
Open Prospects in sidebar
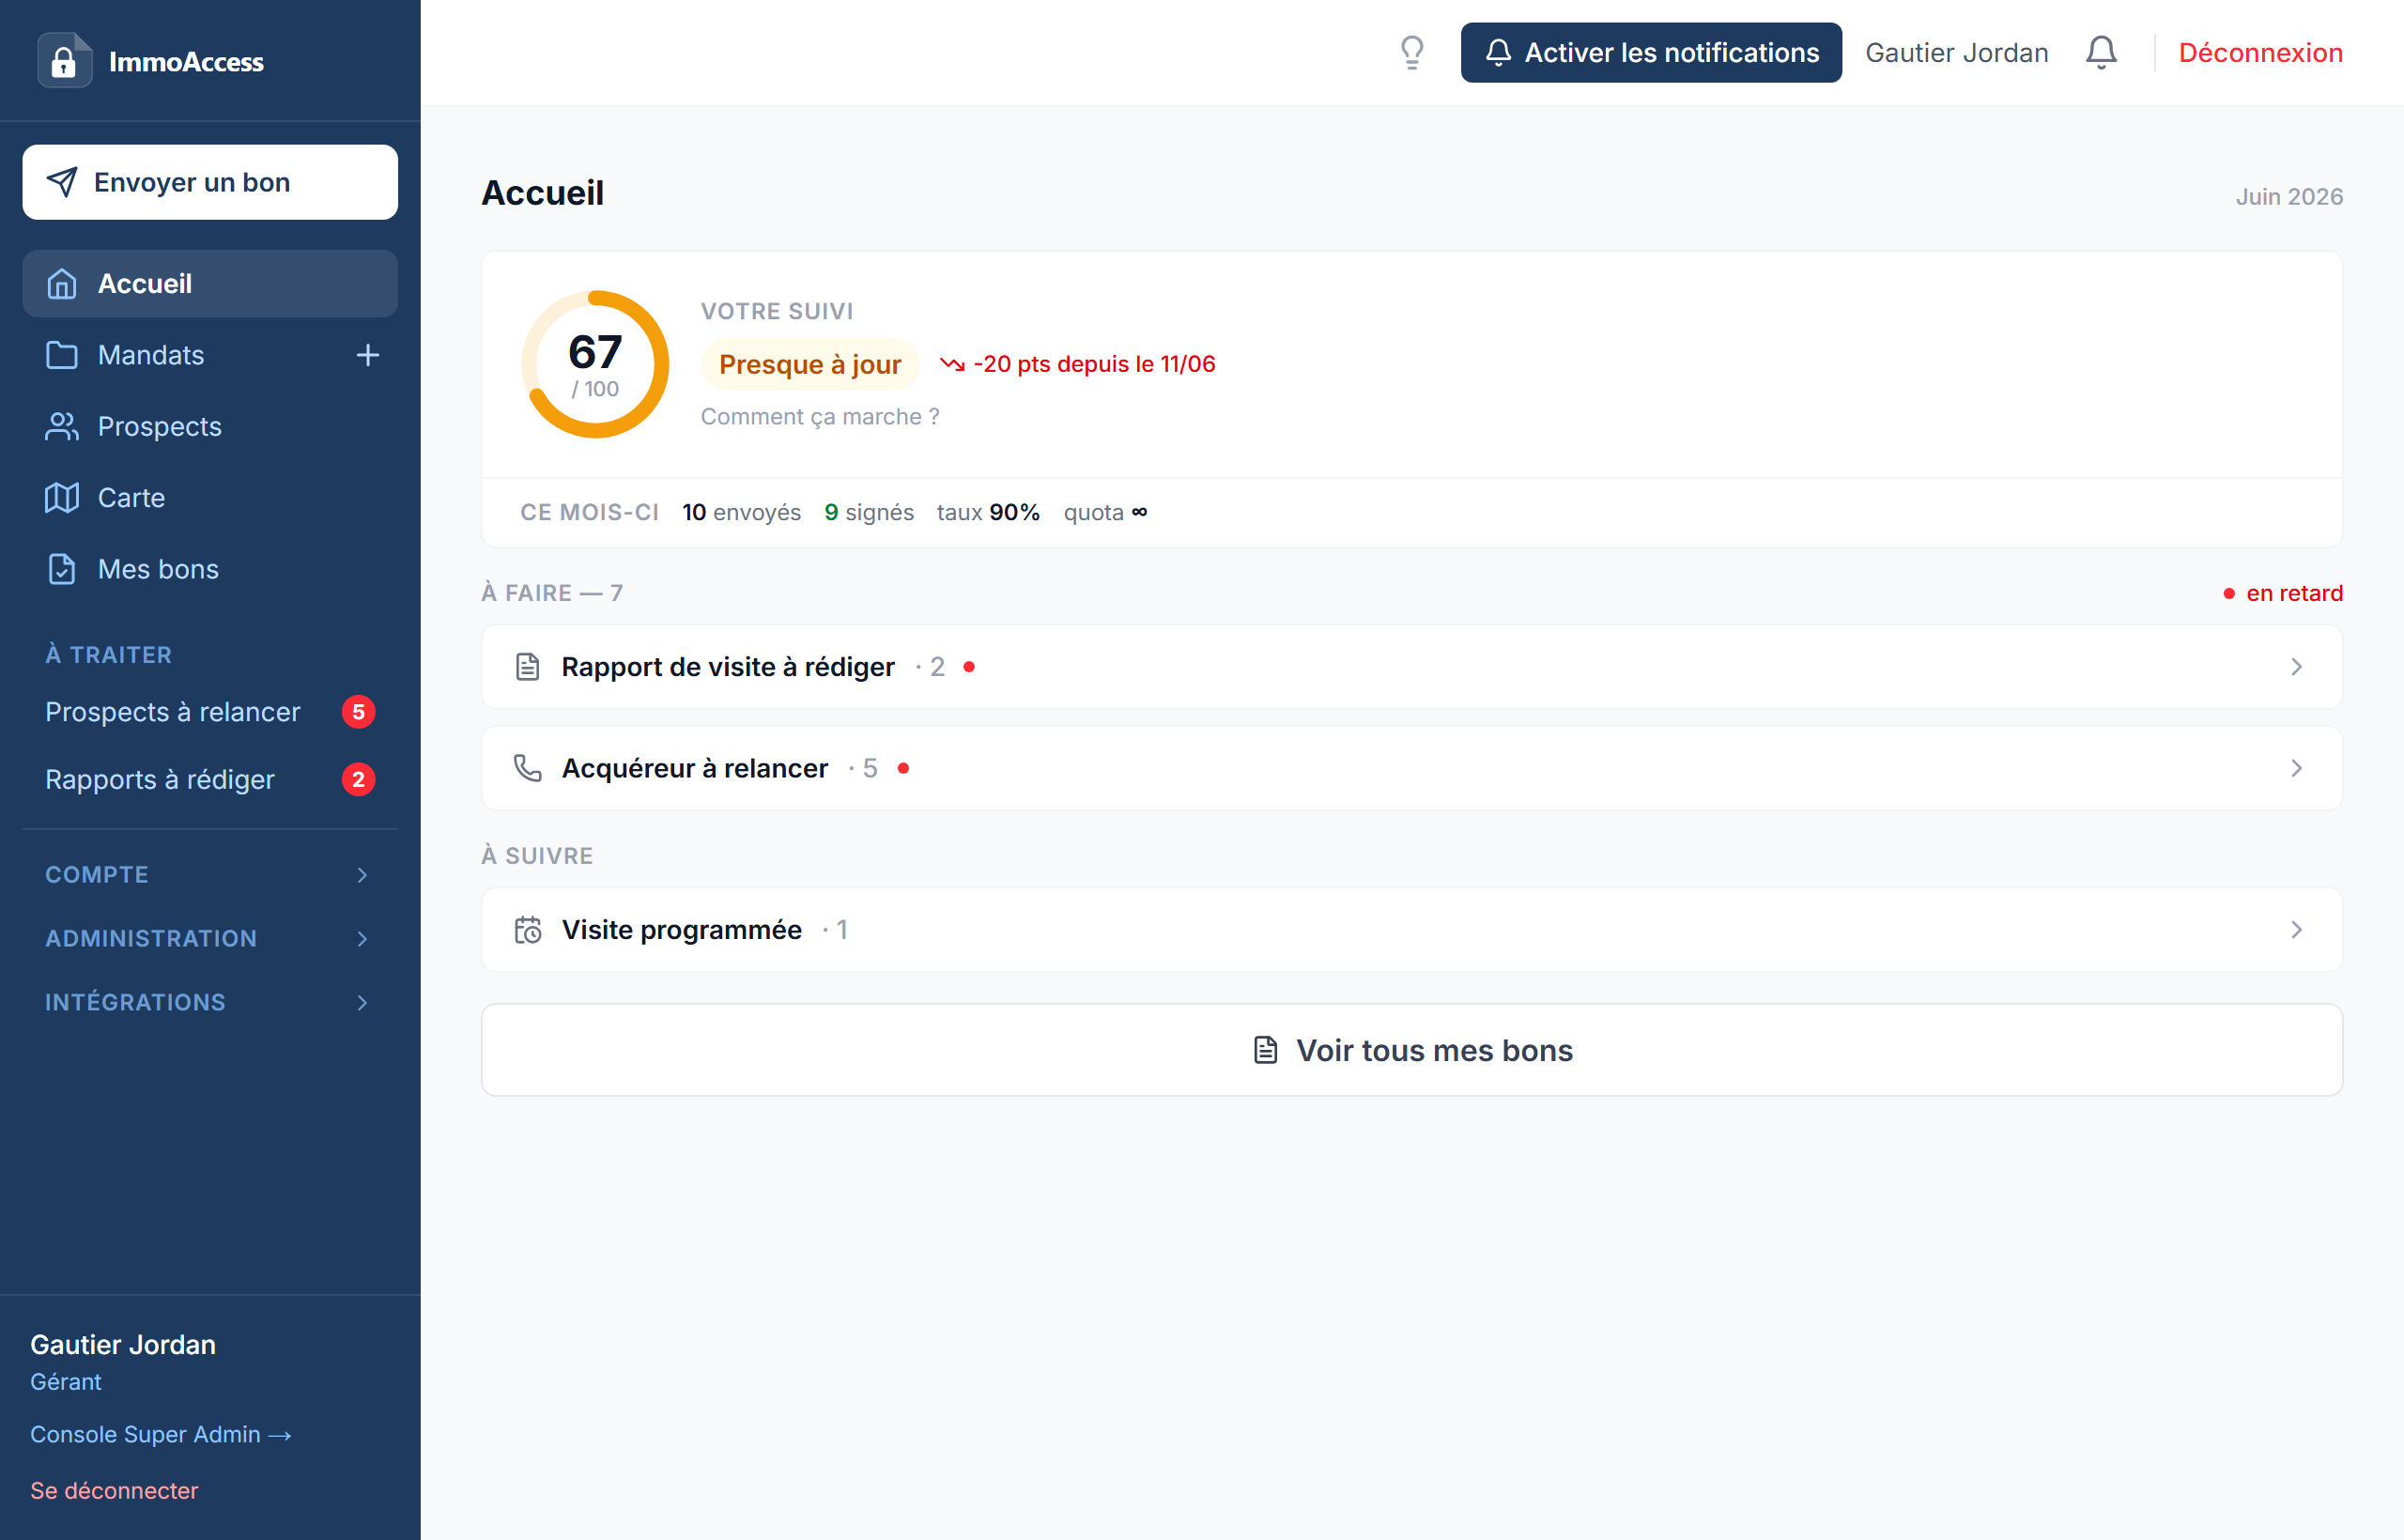(210, 427)
